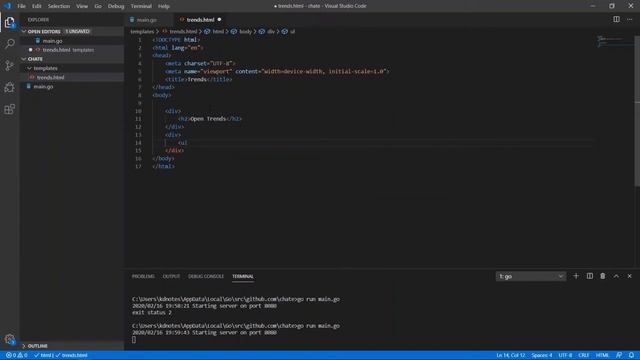This screenshot has height=360, width=640.
Task: Open the Terminal menu
Action: tap(141, 6)
